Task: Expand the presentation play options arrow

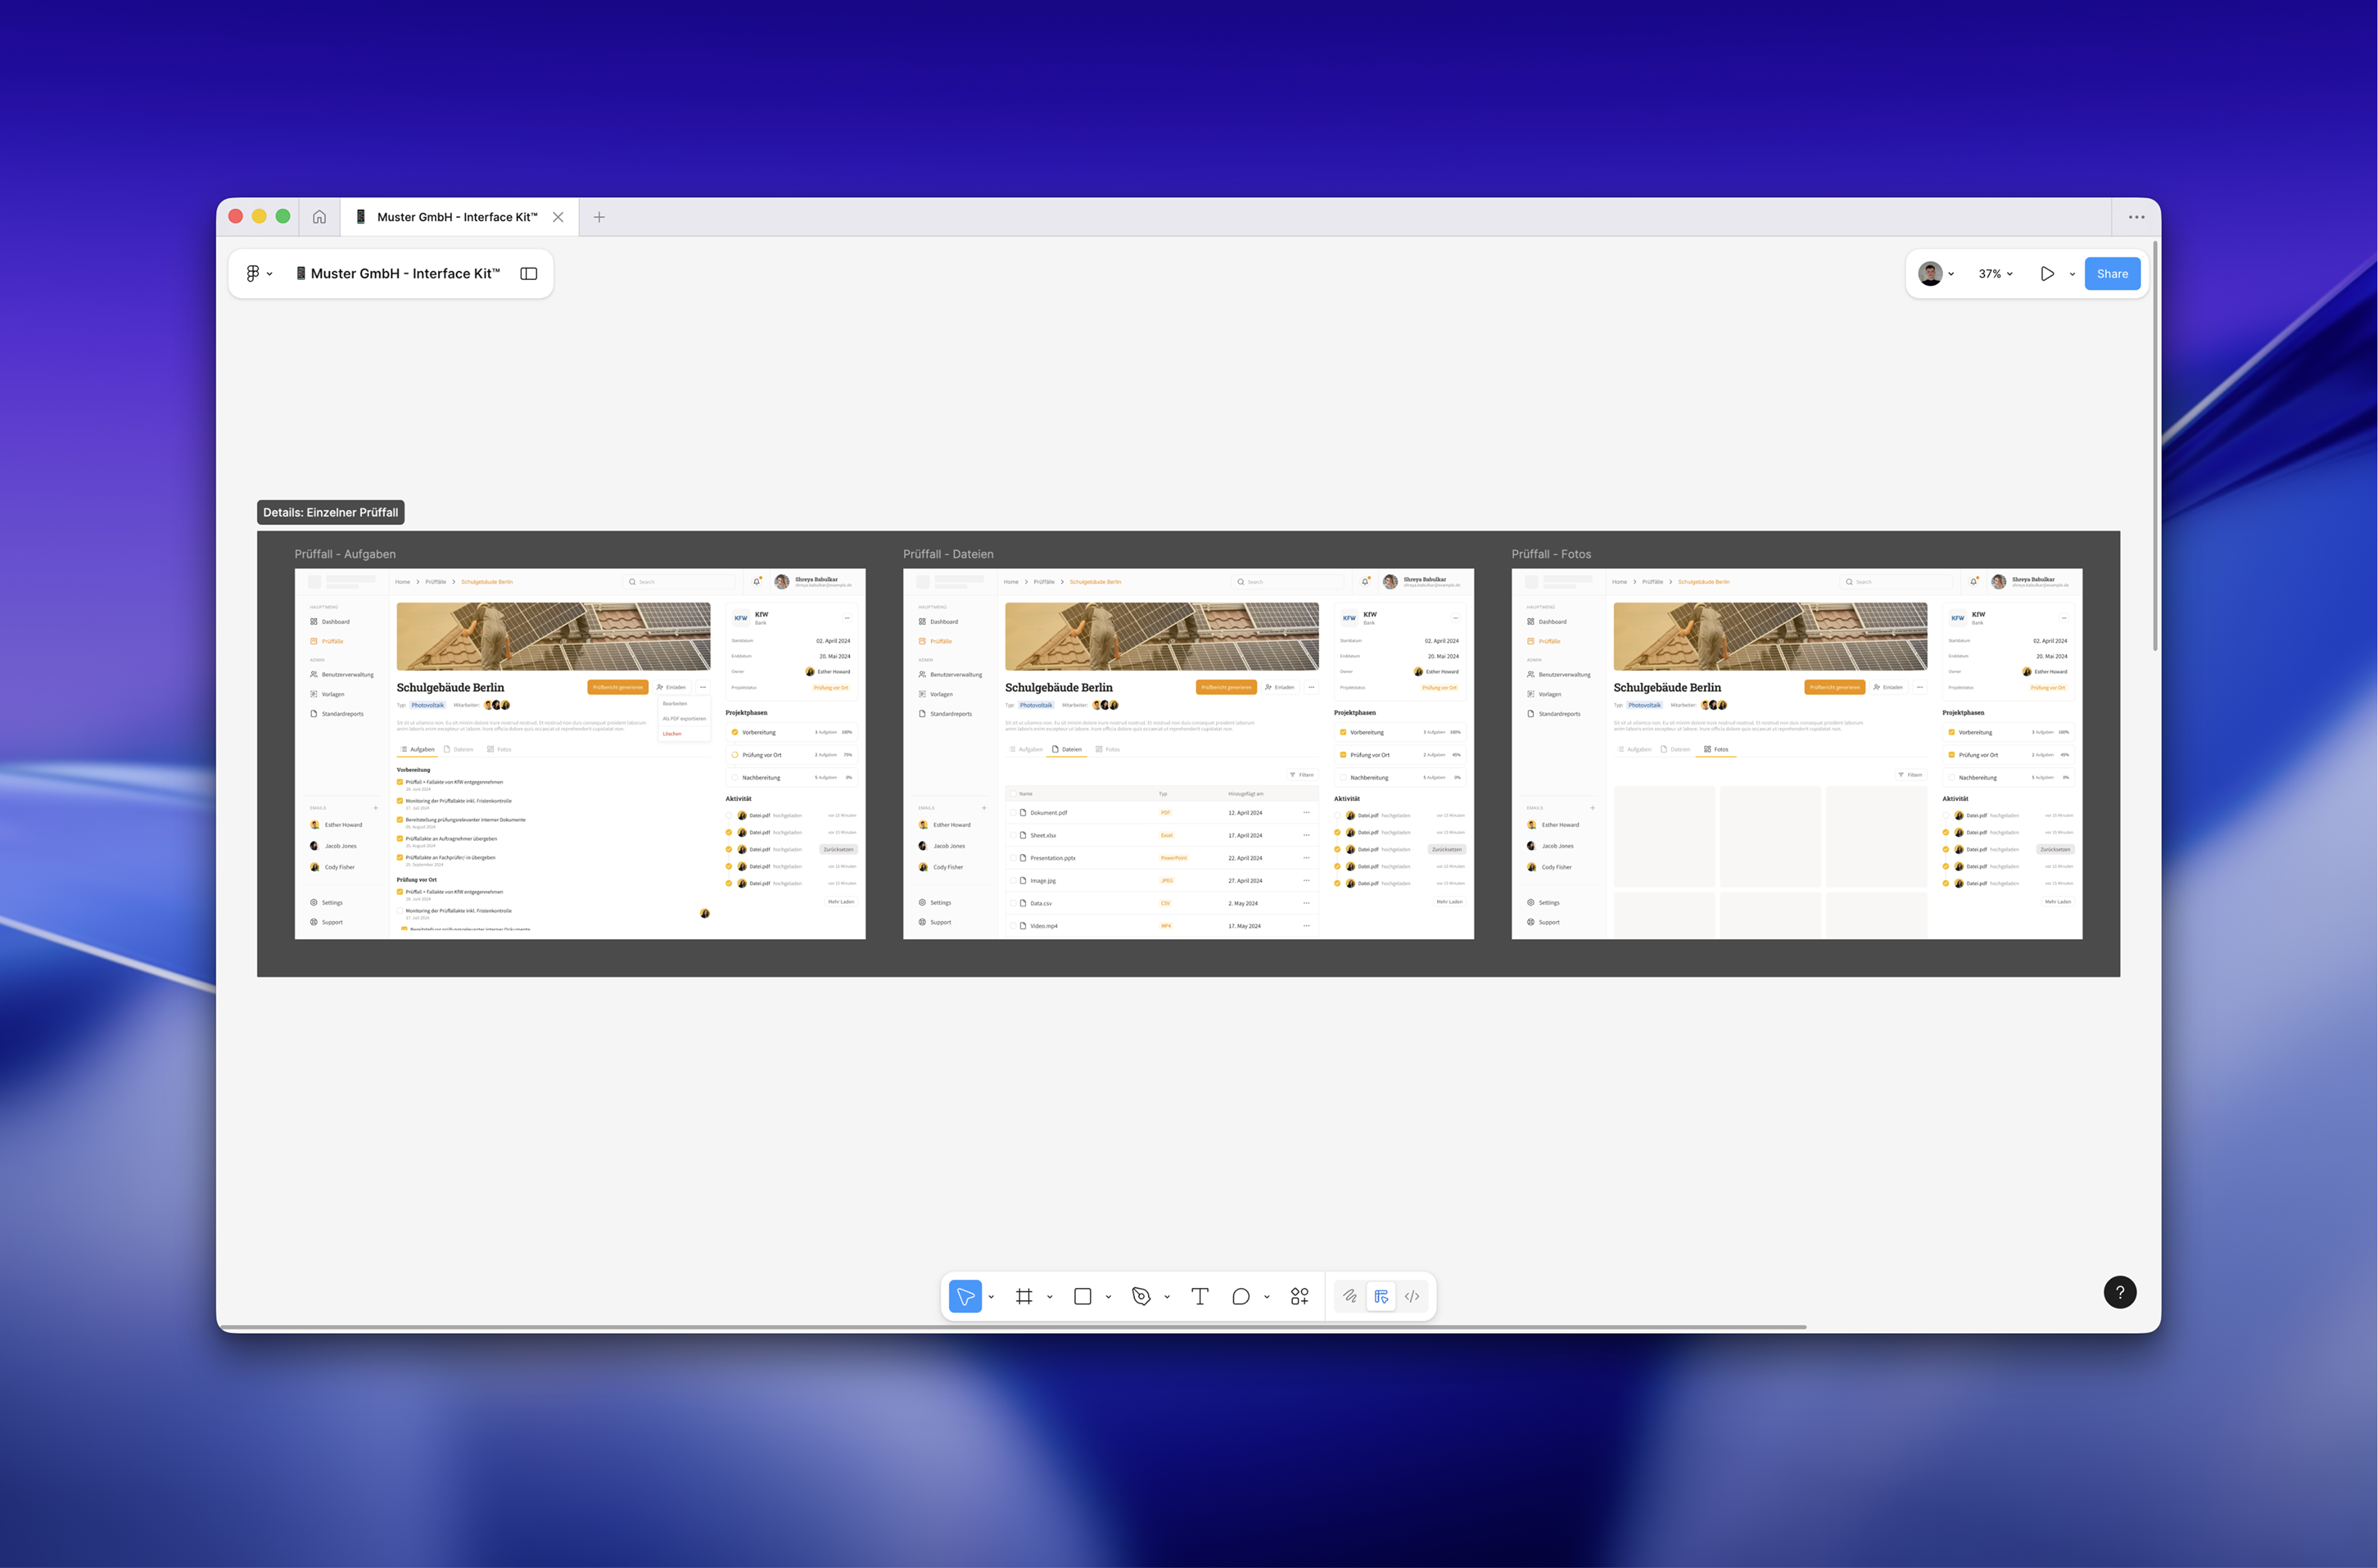Action: (x=2072, y=273)
